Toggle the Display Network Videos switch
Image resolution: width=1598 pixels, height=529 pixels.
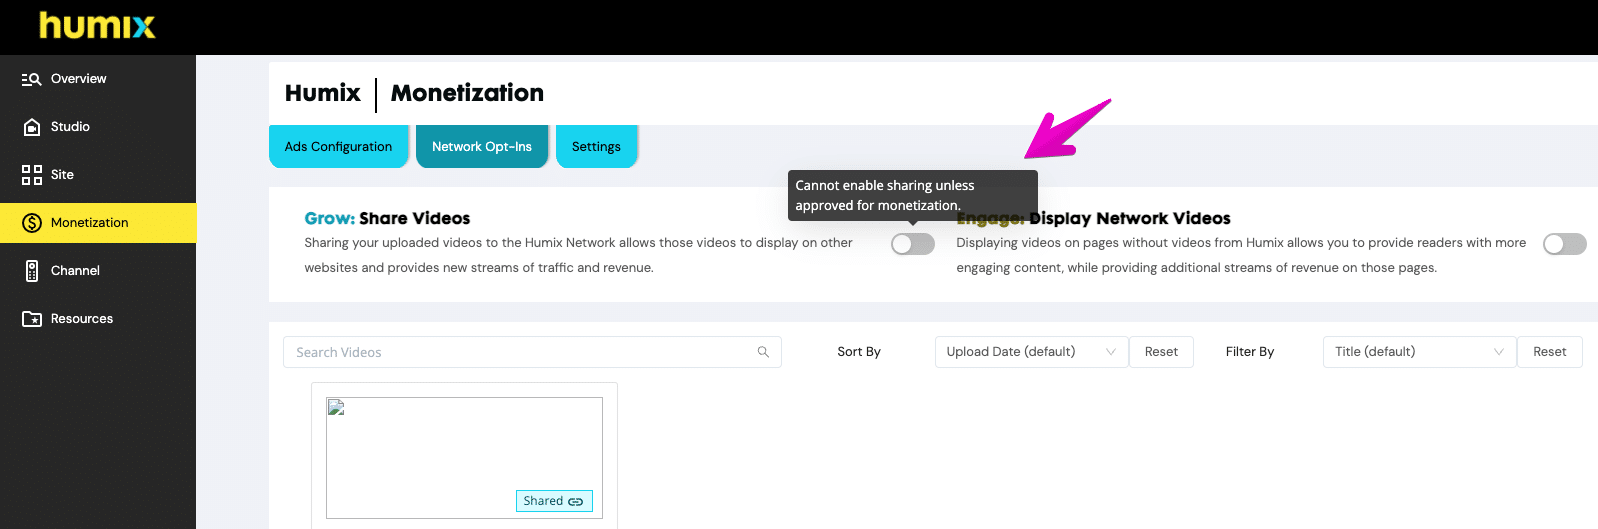point(1565,244)
